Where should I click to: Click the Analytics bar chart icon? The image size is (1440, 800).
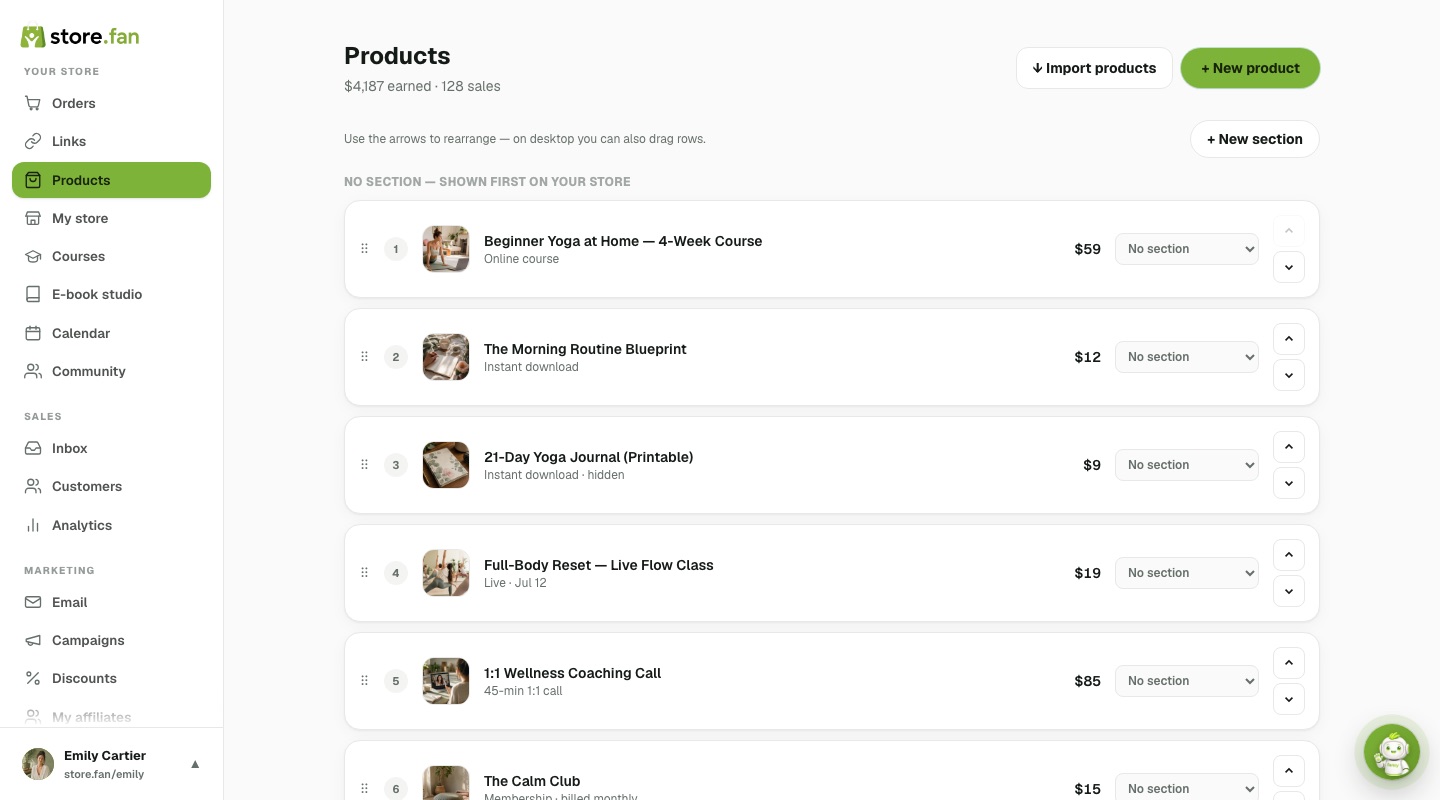[x=33, y=525]
